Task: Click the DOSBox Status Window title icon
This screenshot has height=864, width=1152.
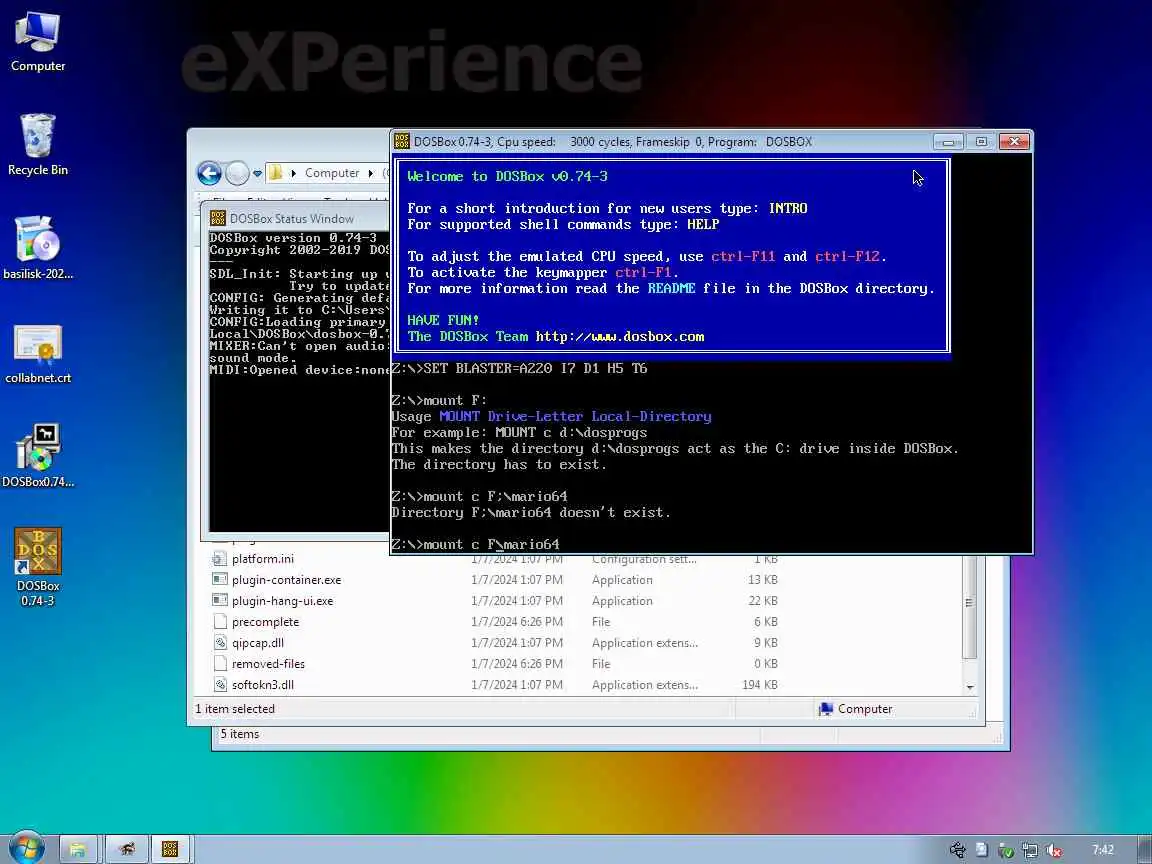Action: (x=217, y=218)
